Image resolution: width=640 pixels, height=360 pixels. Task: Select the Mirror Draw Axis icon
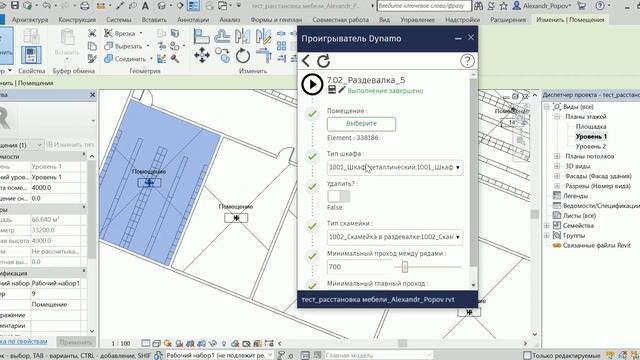click(x=263, y=36)
